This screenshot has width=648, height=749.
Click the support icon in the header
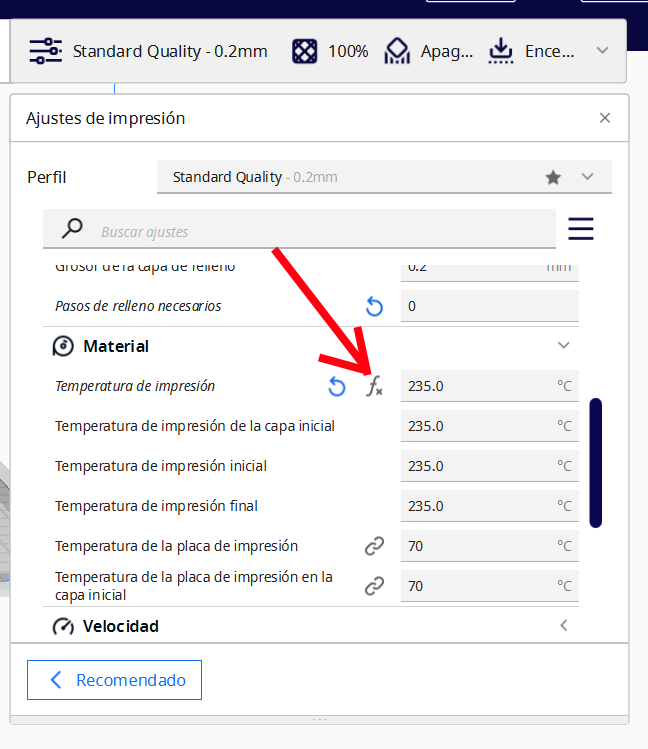pyautogui.click(x=398, y=51)
